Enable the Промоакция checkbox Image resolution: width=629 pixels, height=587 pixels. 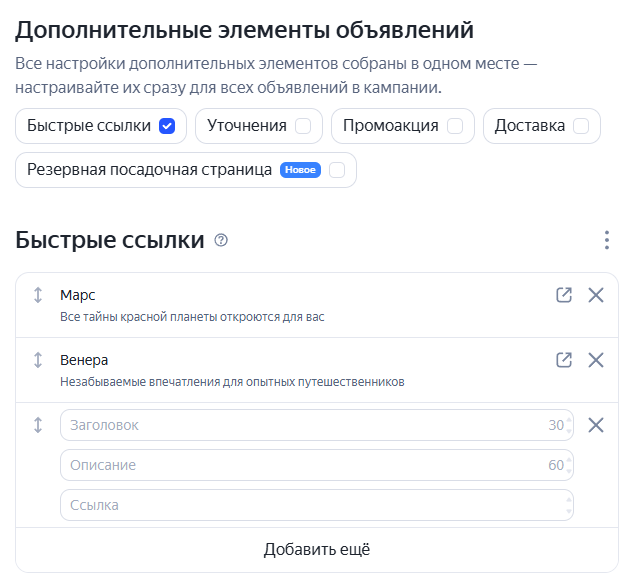455,126
